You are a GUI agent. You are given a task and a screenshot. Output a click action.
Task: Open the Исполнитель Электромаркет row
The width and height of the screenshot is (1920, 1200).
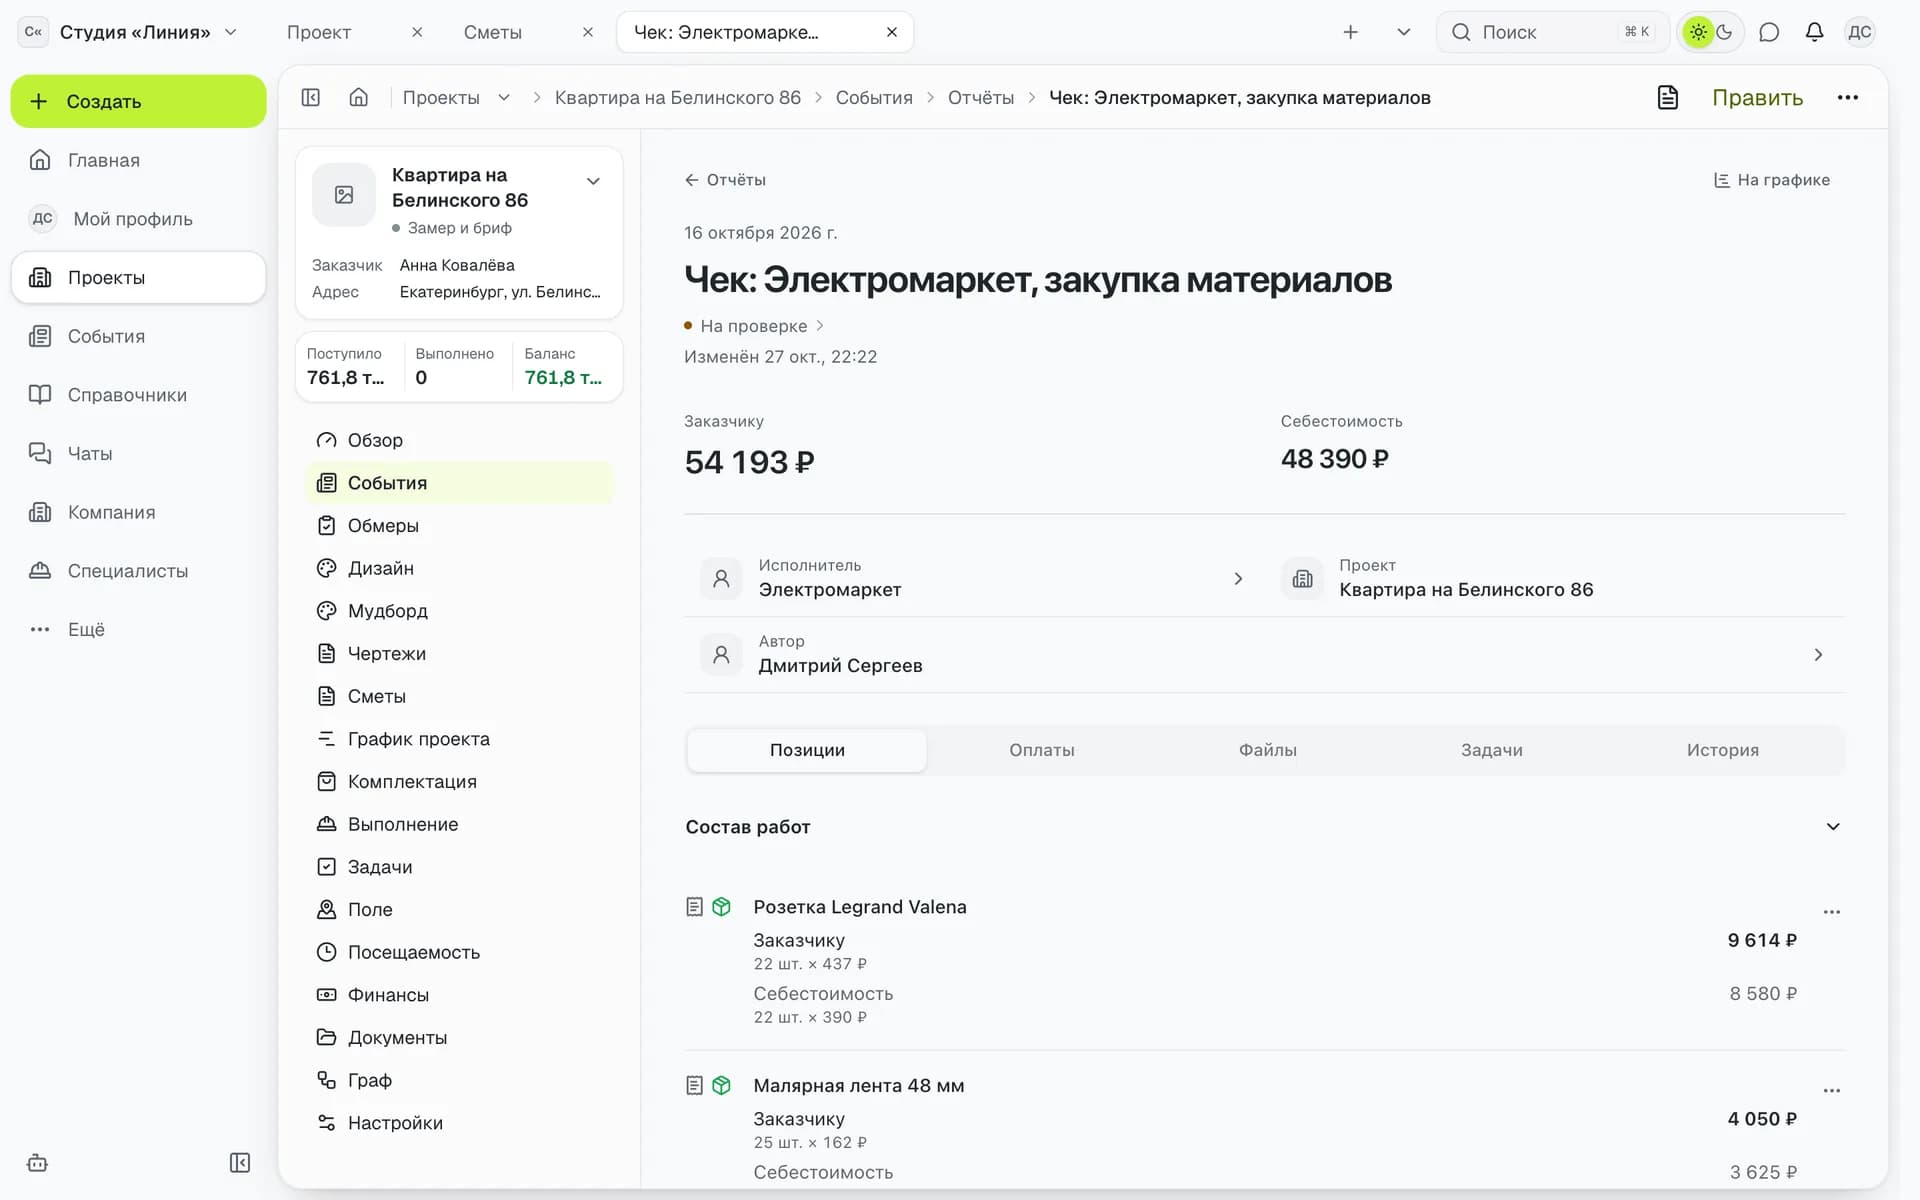[974, 578]
